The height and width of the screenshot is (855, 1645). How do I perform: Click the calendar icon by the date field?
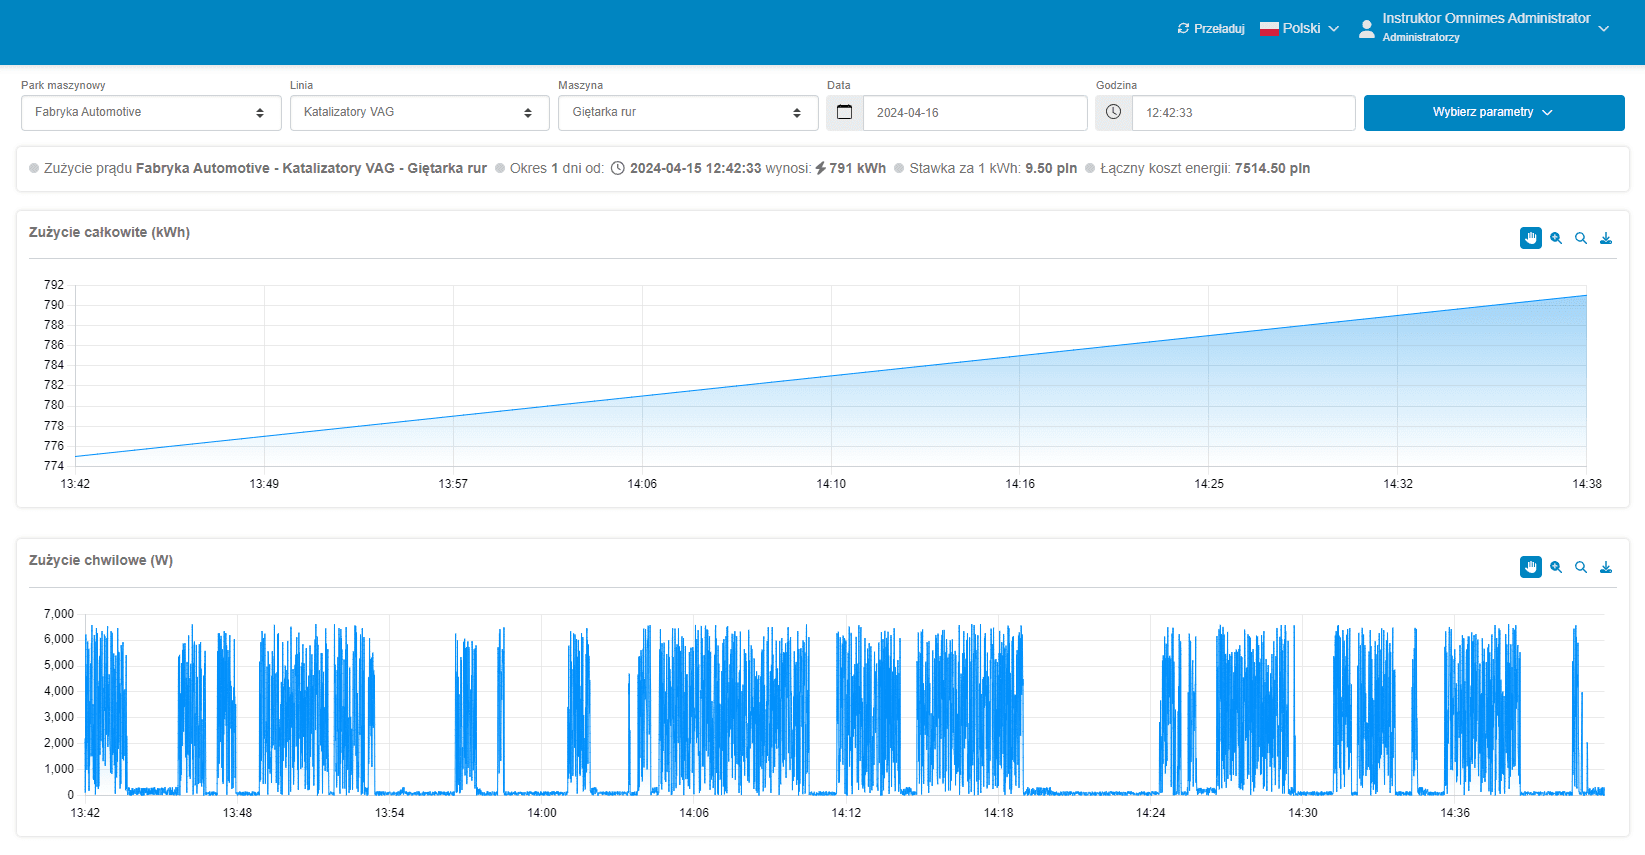coord(845,112)
